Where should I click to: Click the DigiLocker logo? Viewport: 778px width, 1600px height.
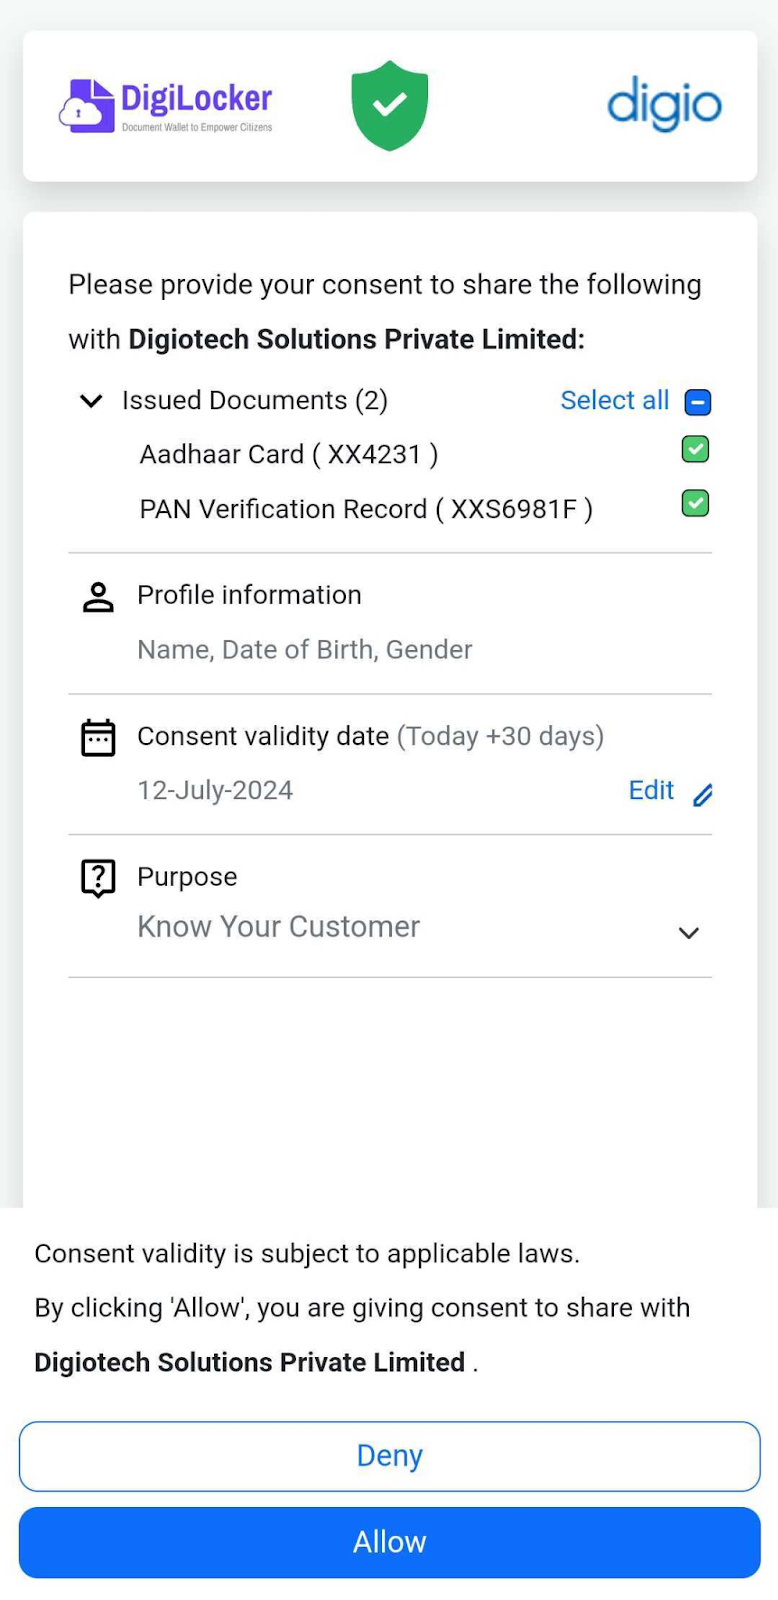click(x=166, y=106)
